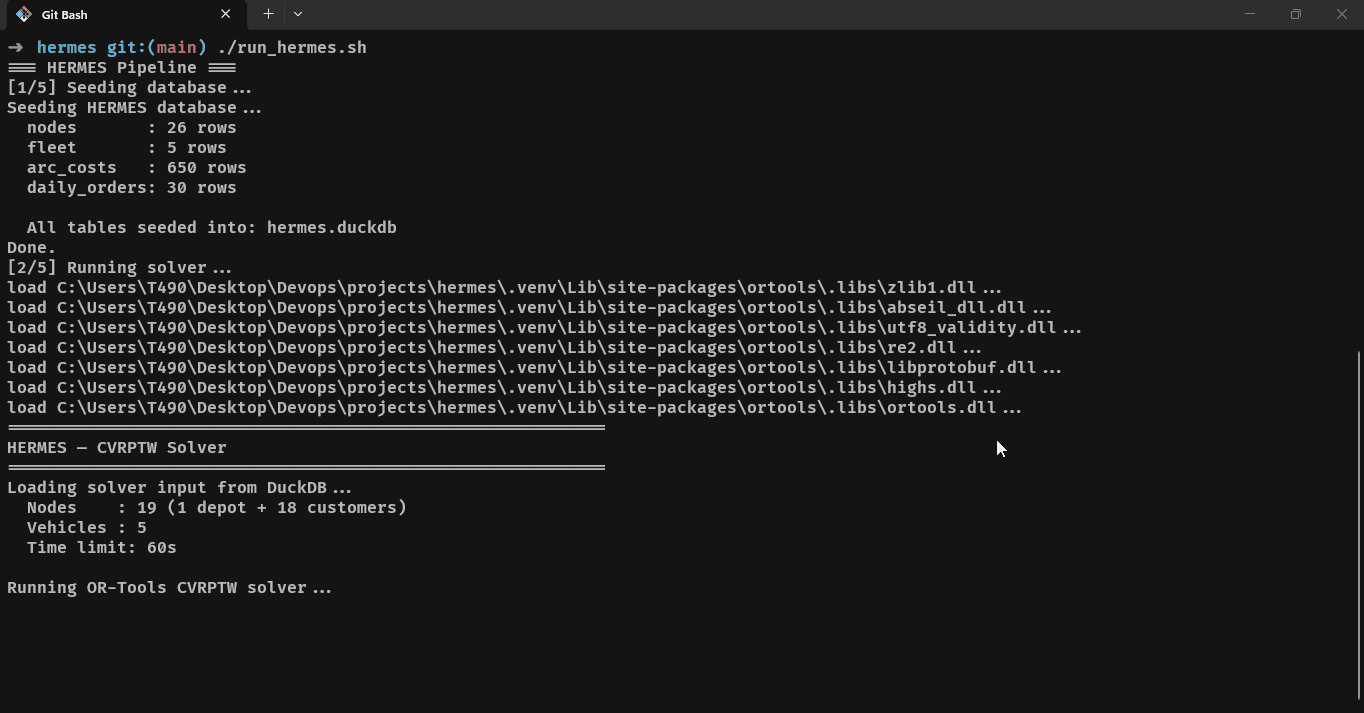Click the 'fleet : 5 rows' line
The height and width of the screenshot is (713, 1364).
126,148
